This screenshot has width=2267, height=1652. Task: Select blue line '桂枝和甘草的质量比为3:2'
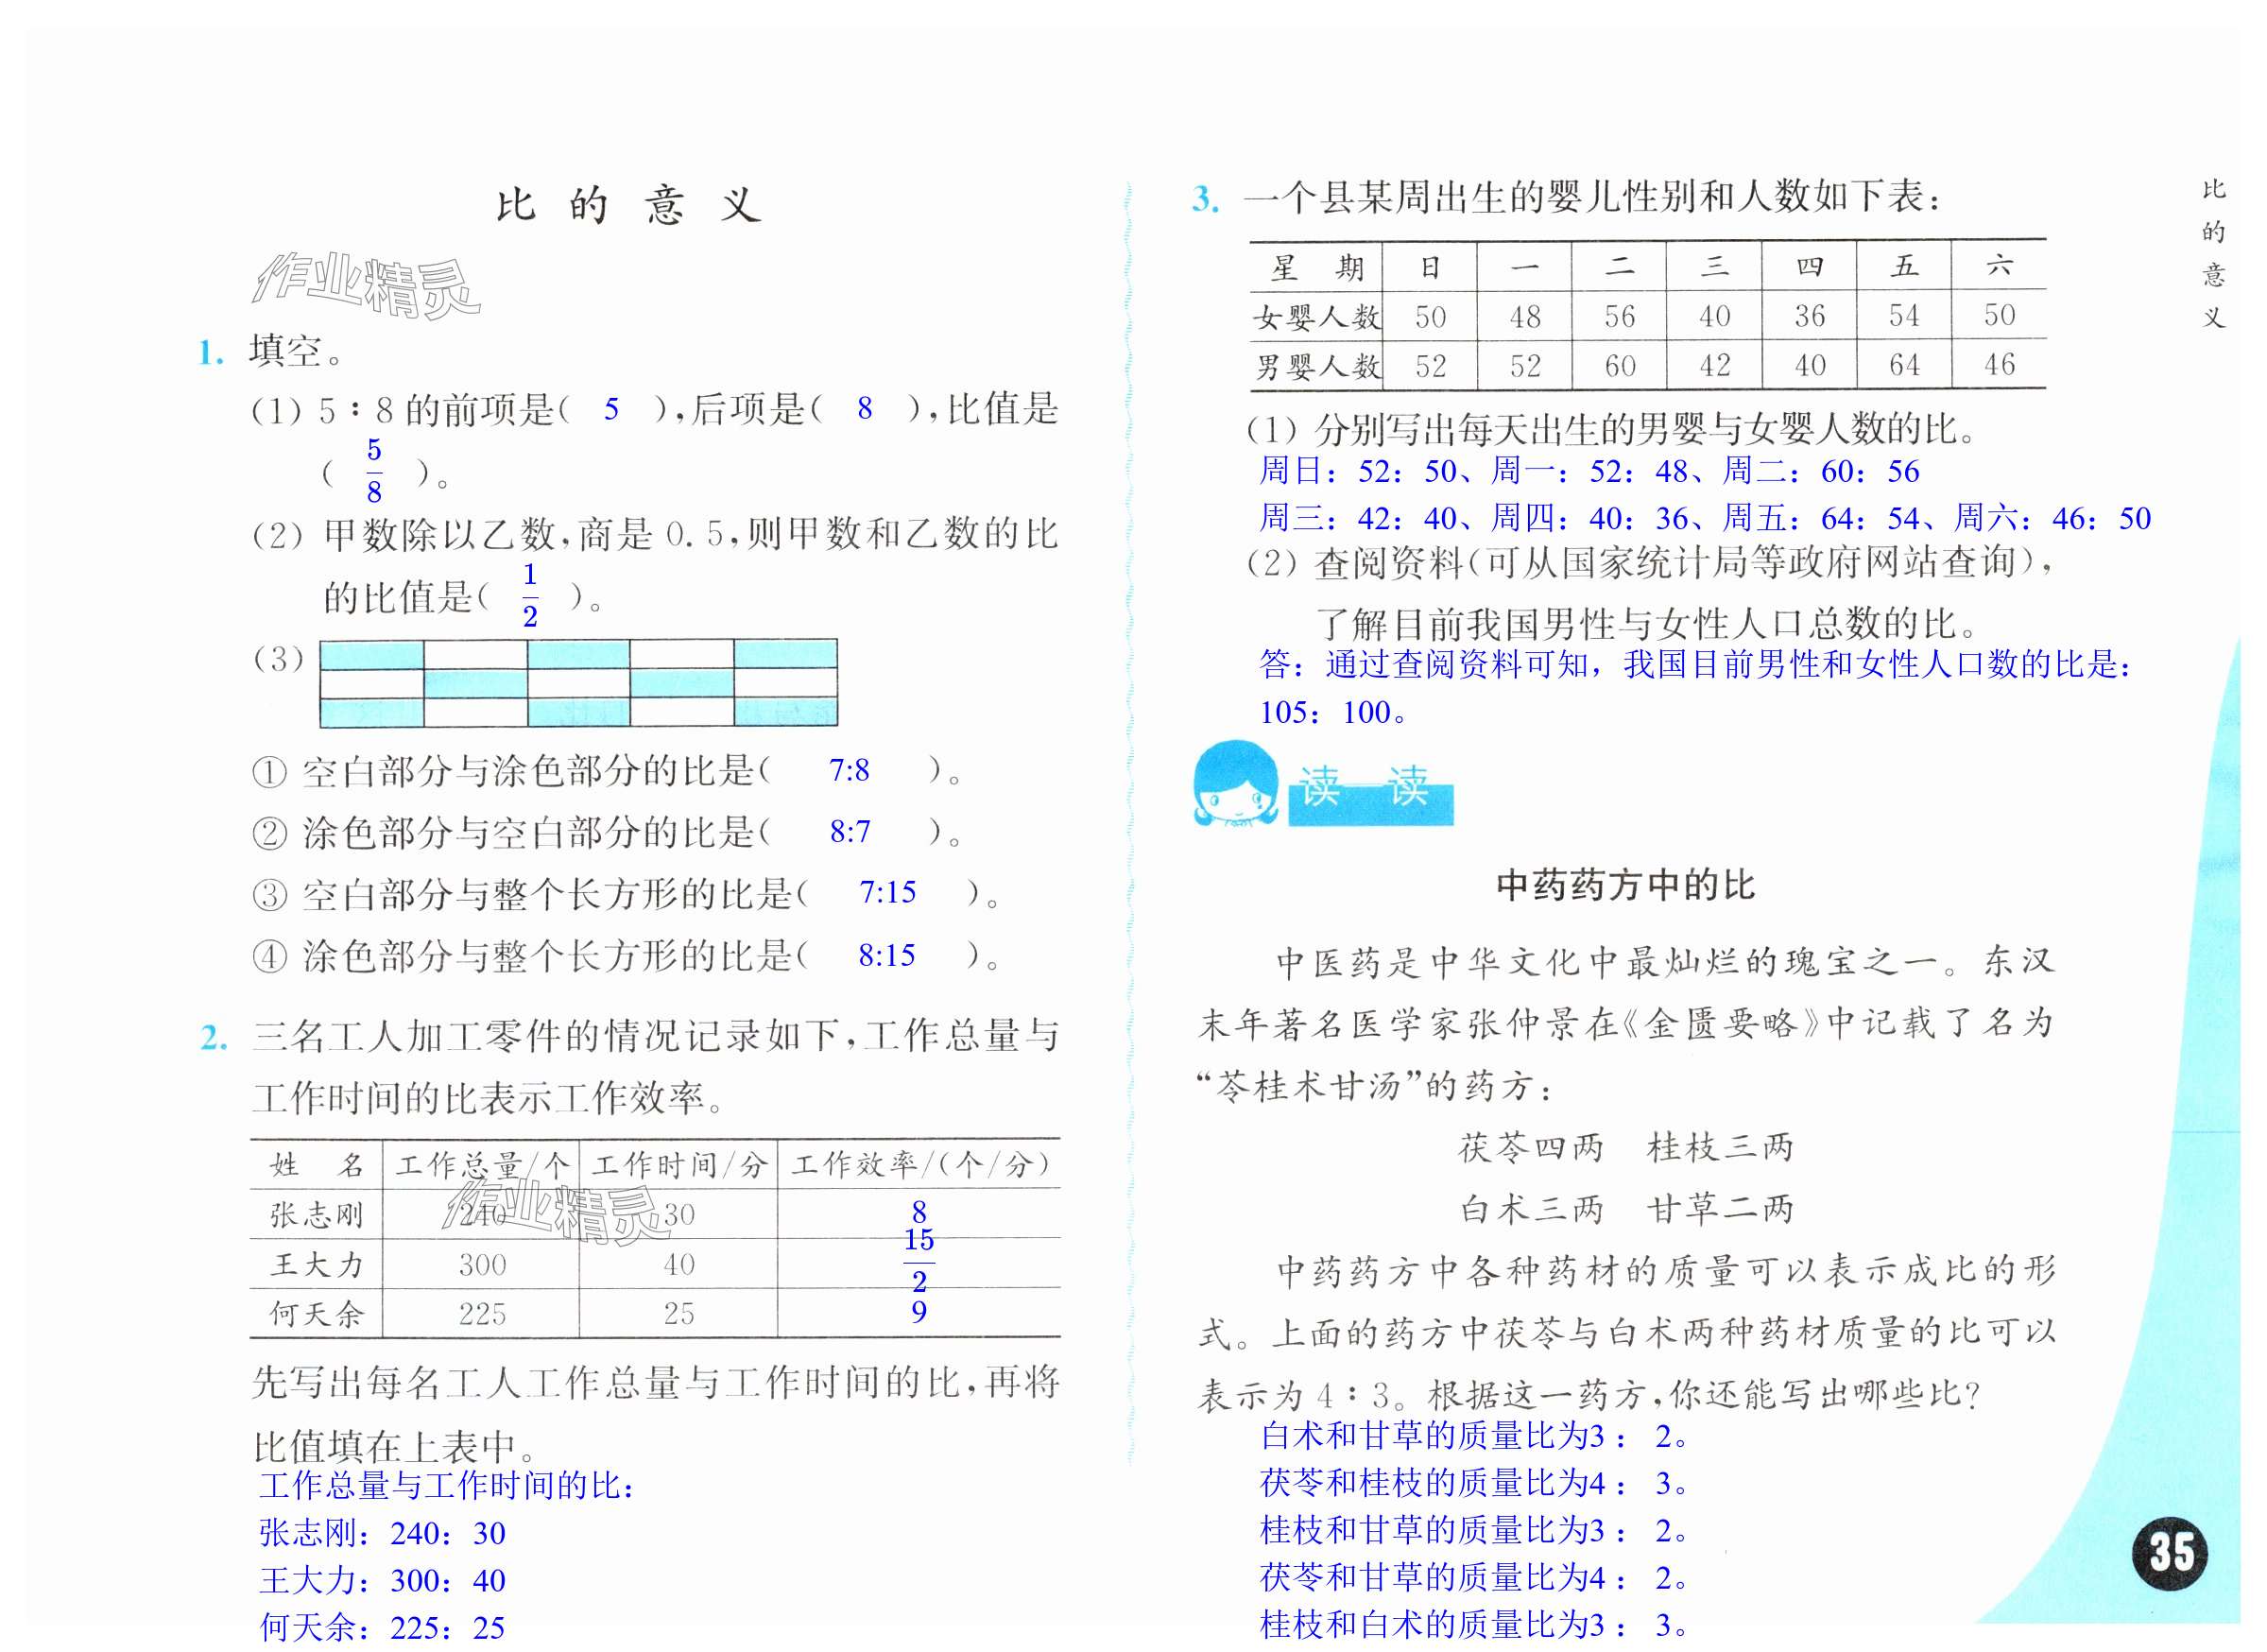[x=1475, y=1531]
